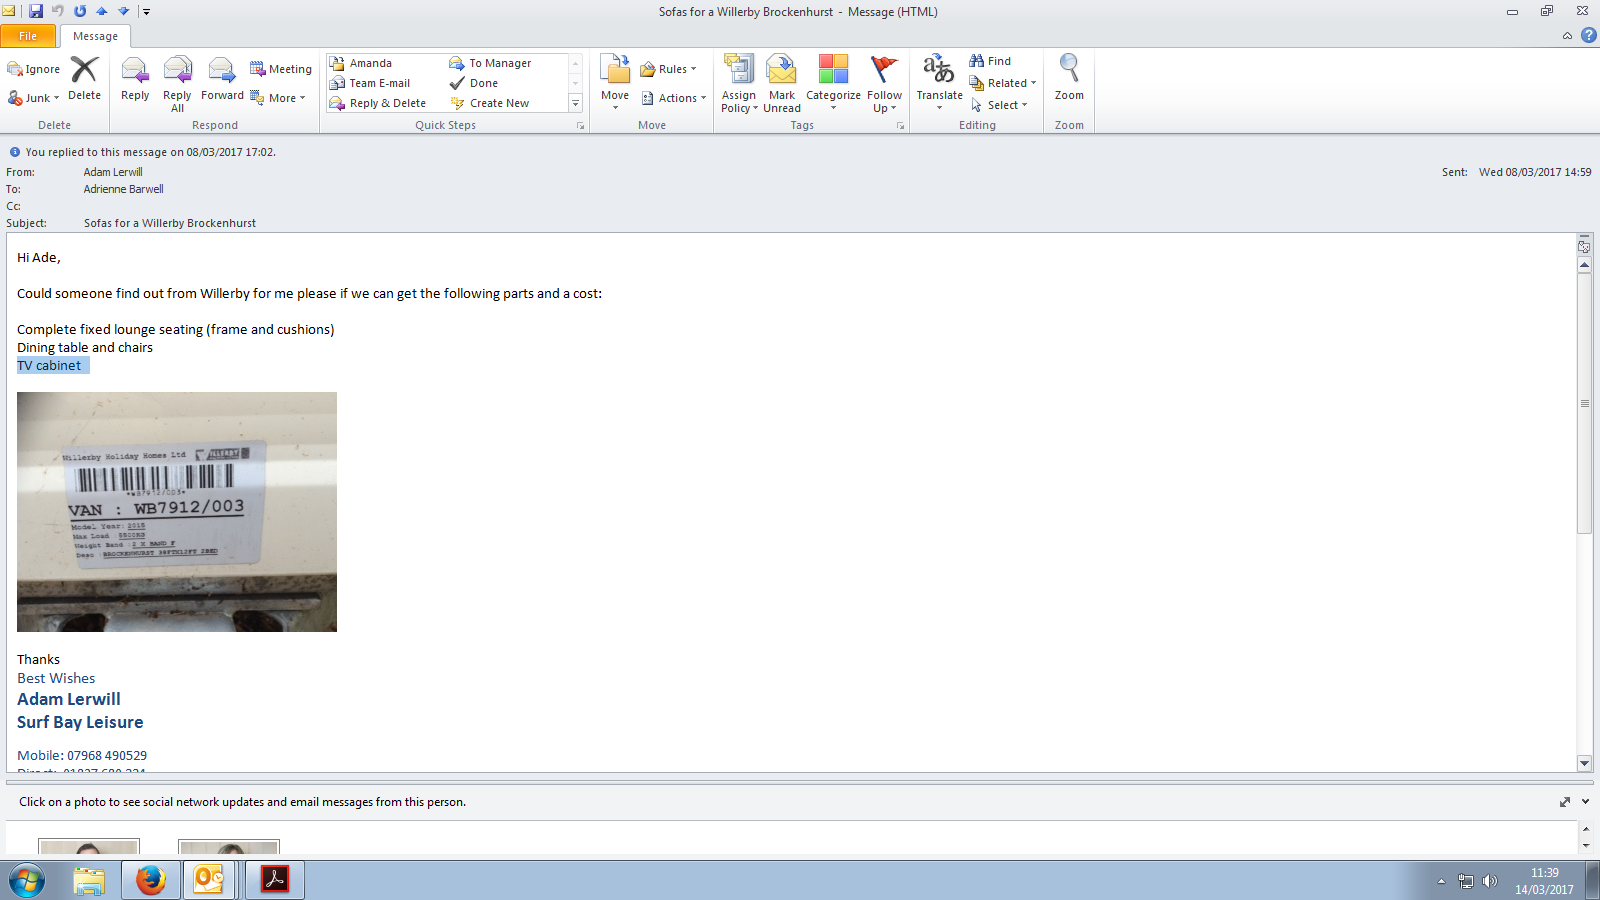The width and height of the screenshot is (1600, 900).
Task: Open the File tab
Action: (28, 36)
